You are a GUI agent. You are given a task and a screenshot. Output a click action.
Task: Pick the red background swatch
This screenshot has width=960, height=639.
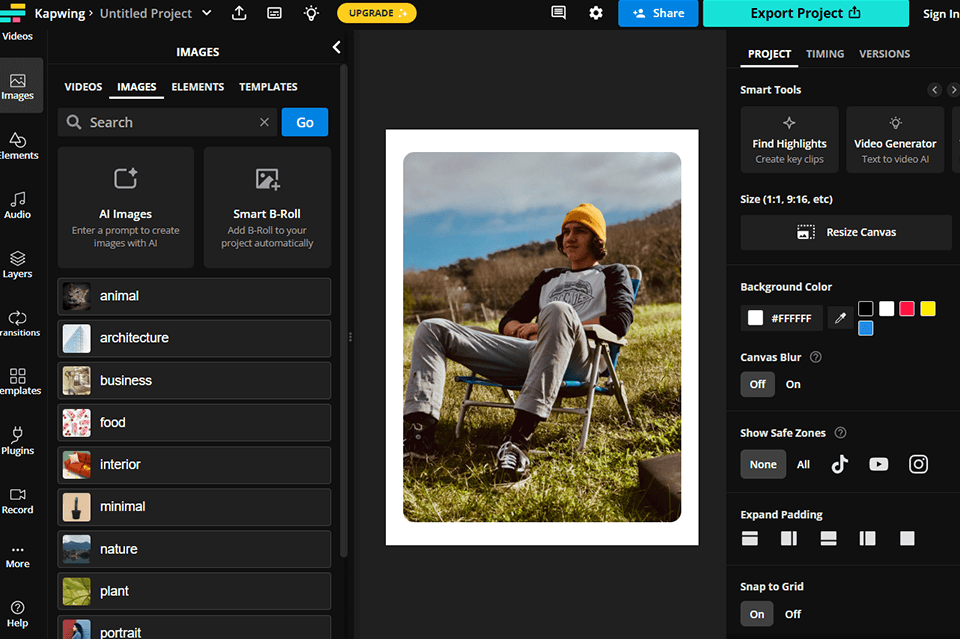pyautogui.click(x=907, y=308)
